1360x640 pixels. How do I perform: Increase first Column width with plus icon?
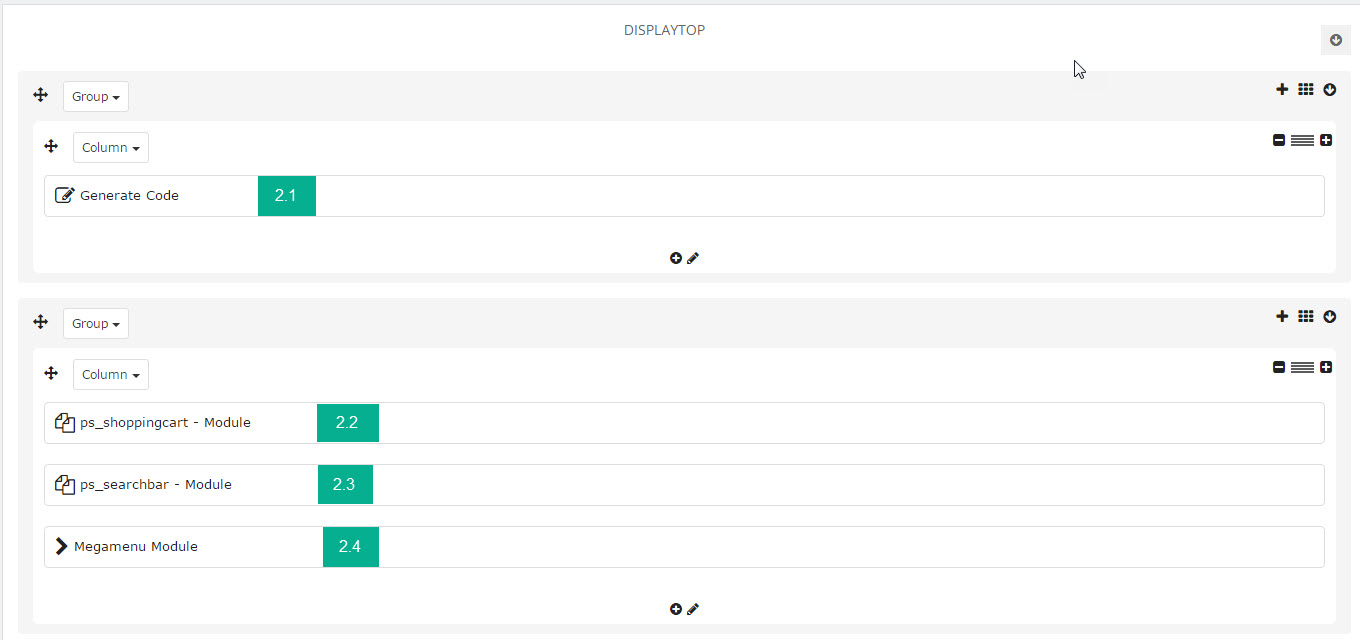(1326, 140)
